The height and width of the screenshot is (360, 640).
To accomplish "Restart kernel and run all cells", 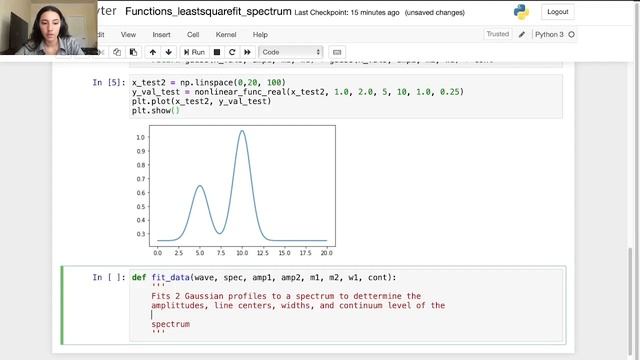I will click(247, 52).
